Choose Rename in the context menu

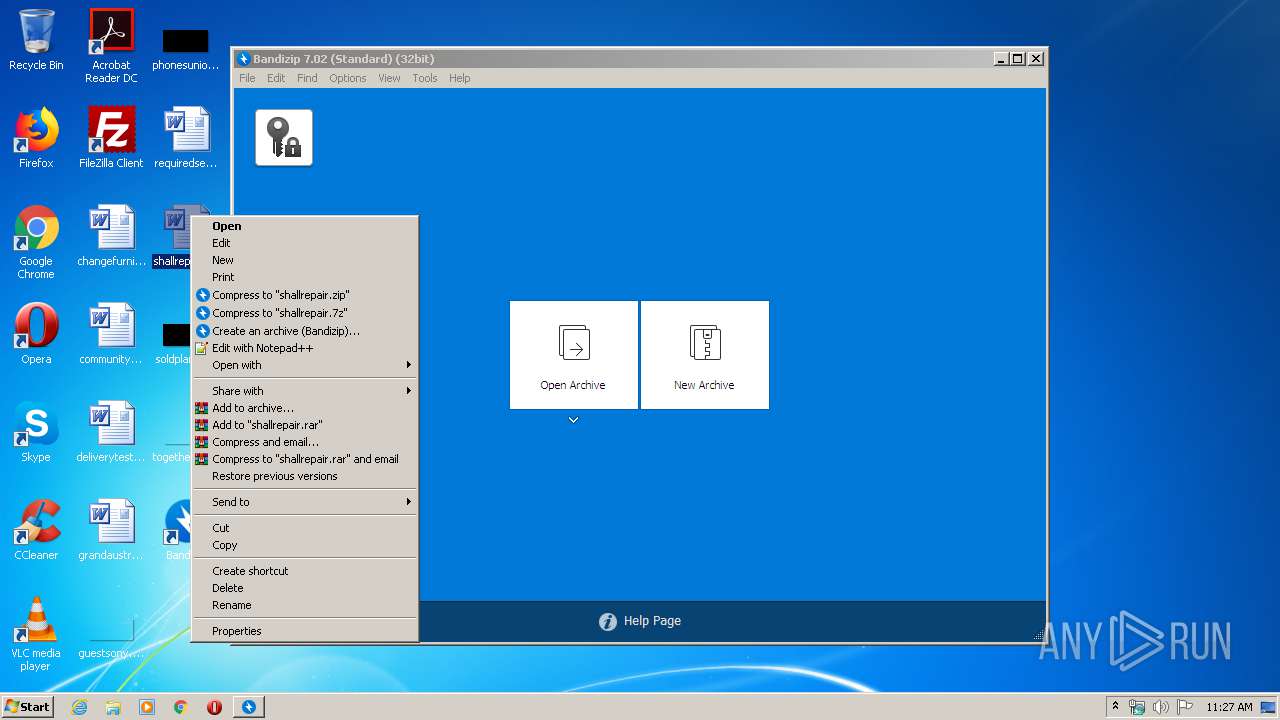point(305,605)
